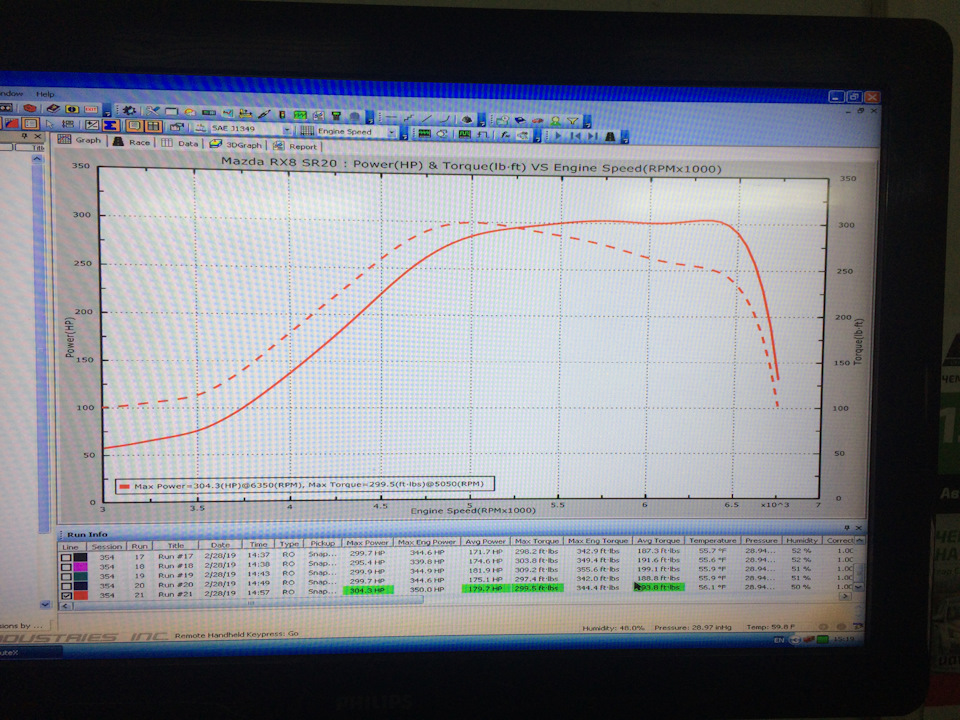The image size is (960, 720).
Task: Click the red and blue chart icon, second row
Action: point(11,124)
